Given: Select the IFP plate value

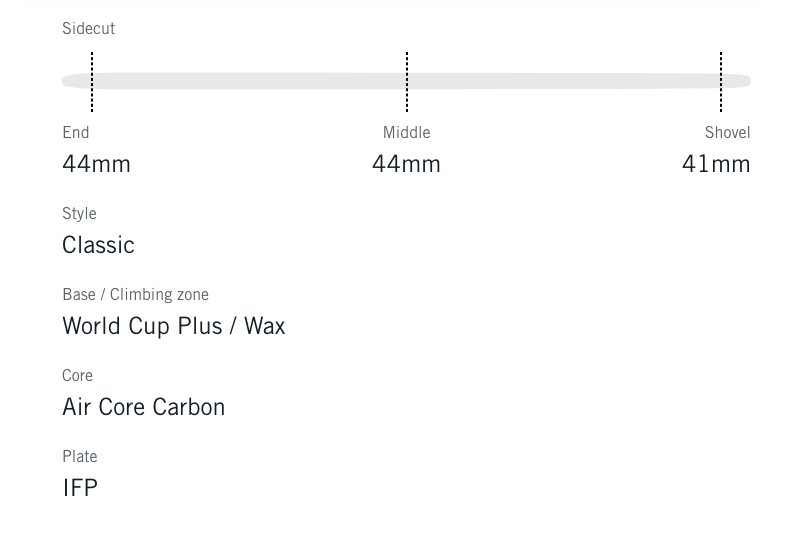Looking at the screenshot, I should [80, 488].
